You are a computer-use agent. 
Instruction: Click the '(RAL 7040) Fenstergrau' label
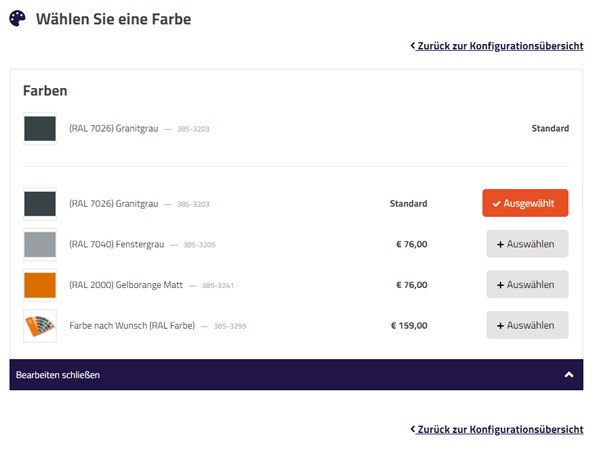click(115, 244)
